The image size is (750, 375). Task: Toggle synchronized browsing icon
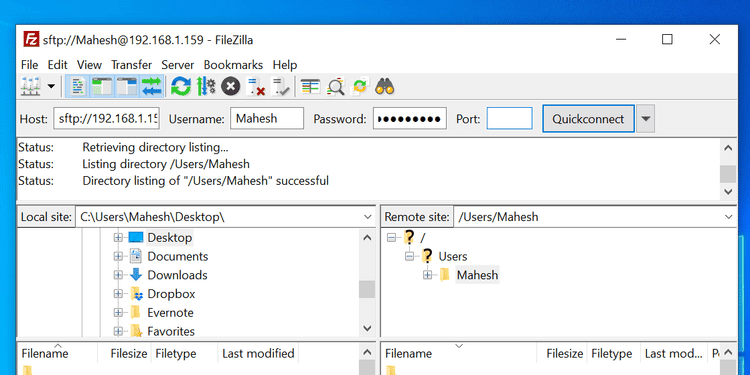click(x=360, y=87)
